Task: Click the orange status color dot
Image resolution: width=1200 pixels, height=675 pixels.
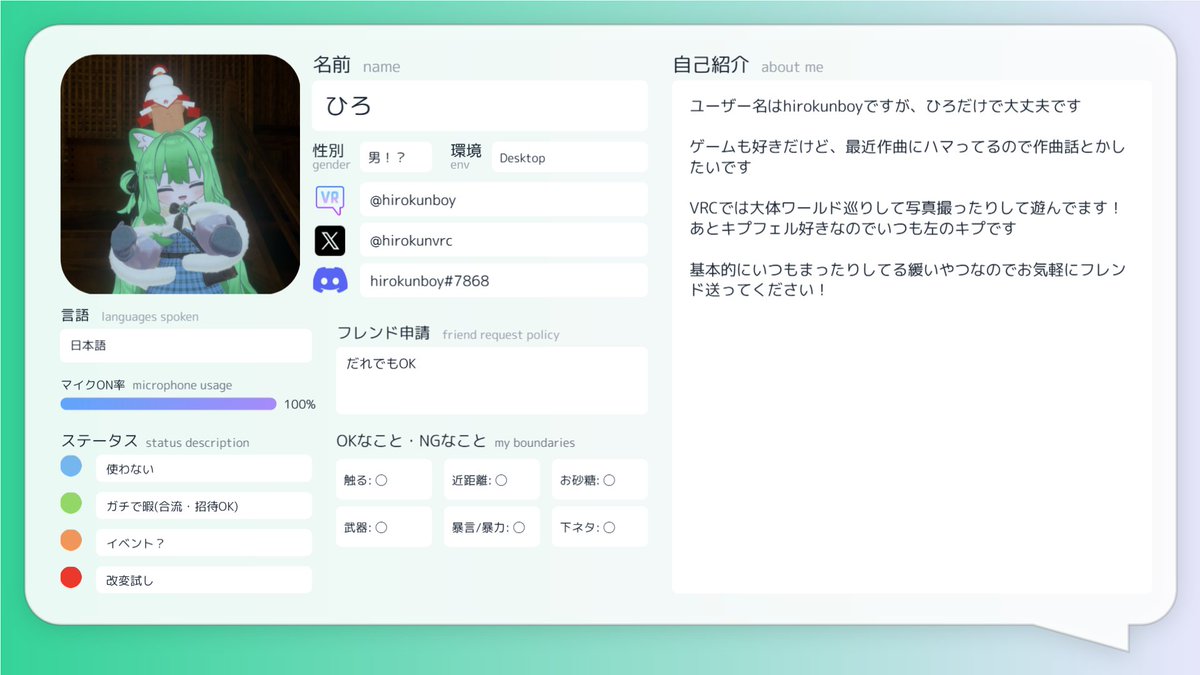Action: coord(71,540)
